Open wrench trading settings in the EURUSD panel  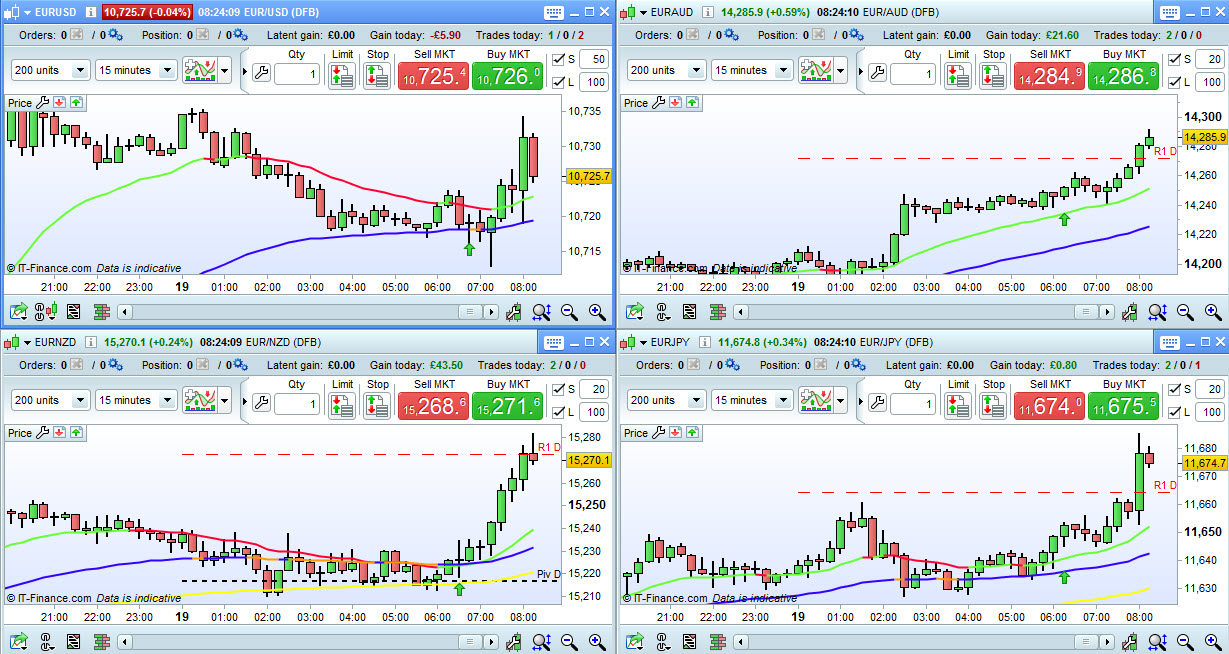point(262,72)
